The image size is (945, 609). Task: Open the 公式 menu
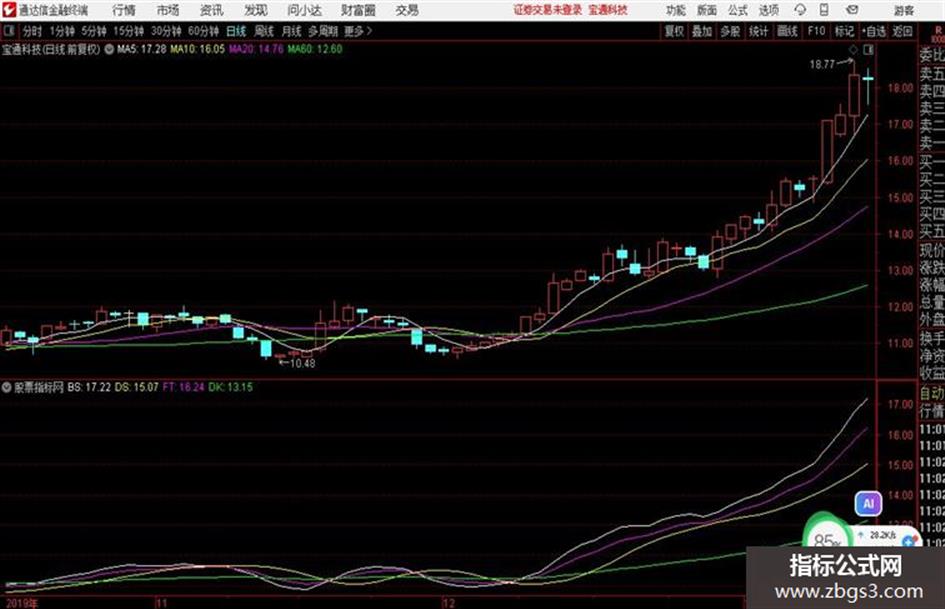point(738,10)
